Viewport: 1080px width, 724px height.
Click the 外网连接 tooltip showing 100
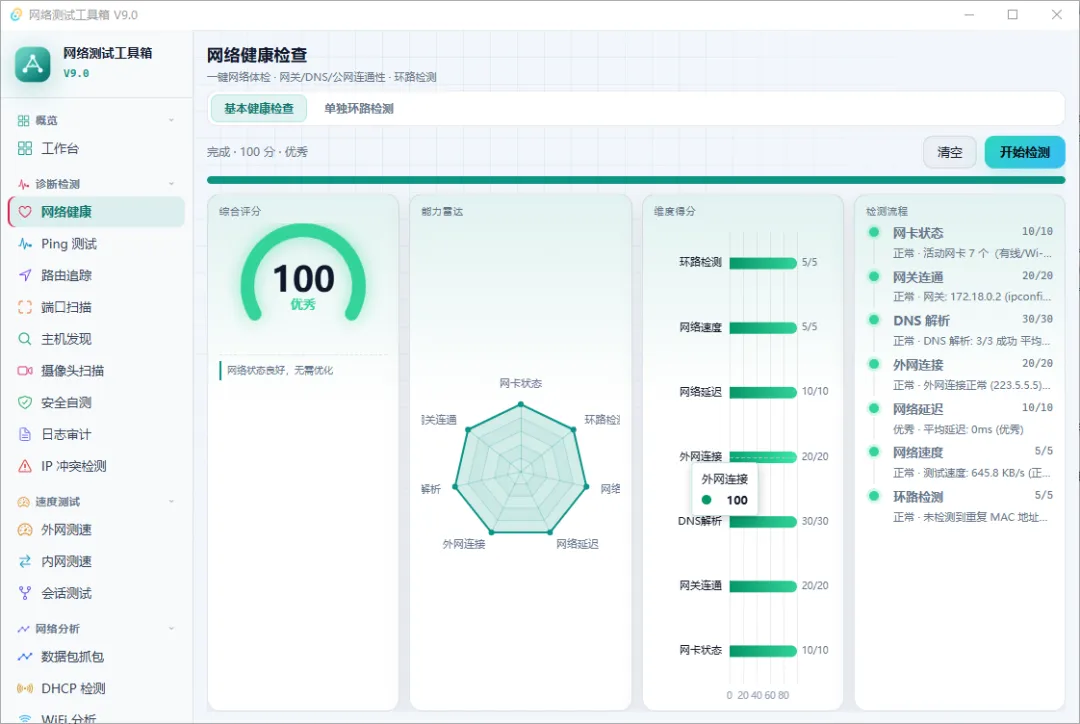point(725,489)
